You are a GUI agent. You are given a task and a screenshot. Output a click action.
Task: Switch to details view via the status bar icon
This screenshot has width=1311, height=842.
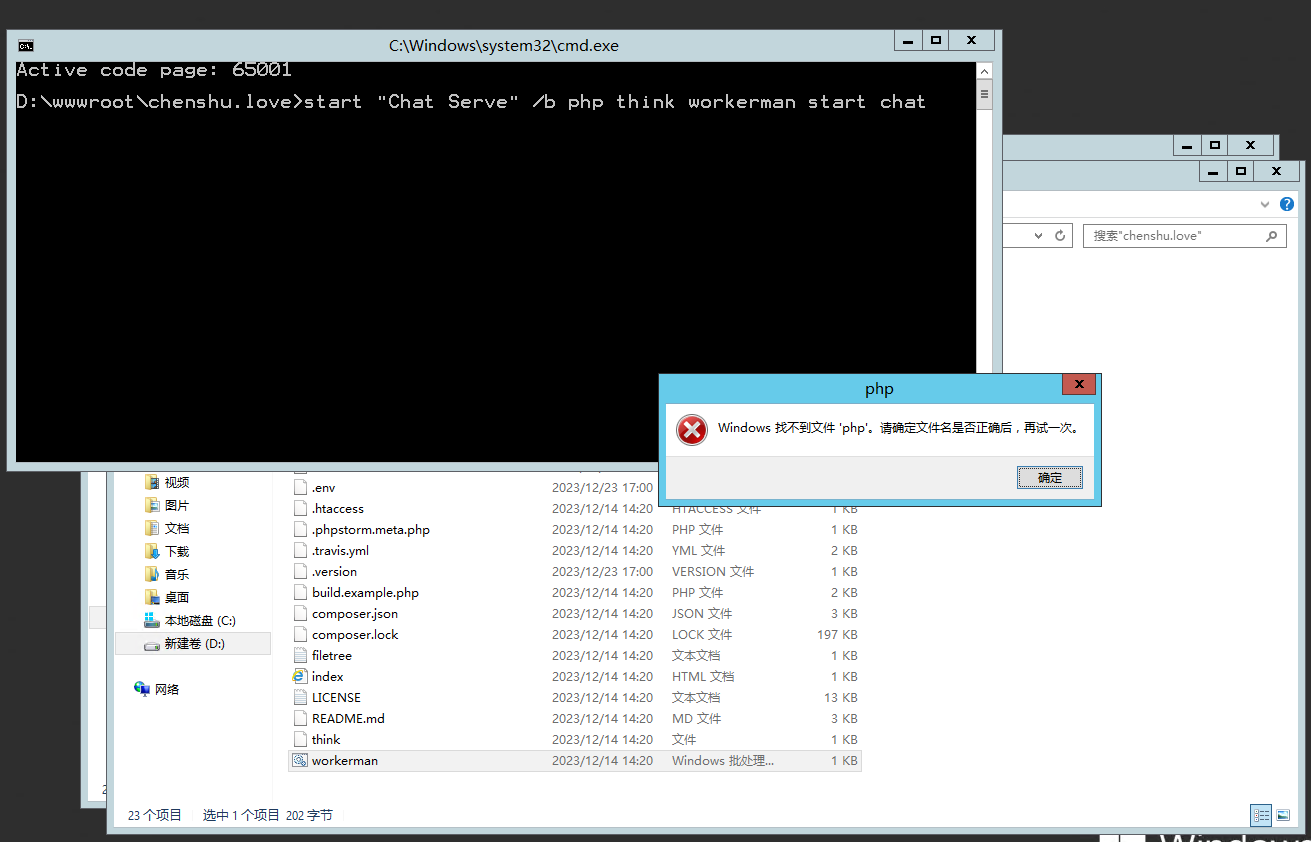(x=1261, y=815)
